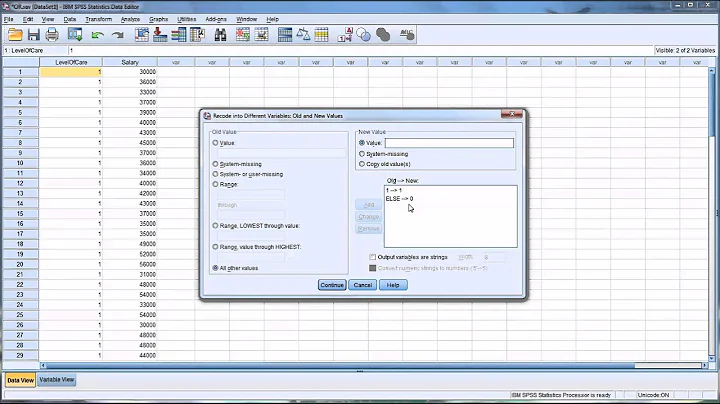720x404 pixels.
Task: Print using the printer icon
Action: click(52, 35)
